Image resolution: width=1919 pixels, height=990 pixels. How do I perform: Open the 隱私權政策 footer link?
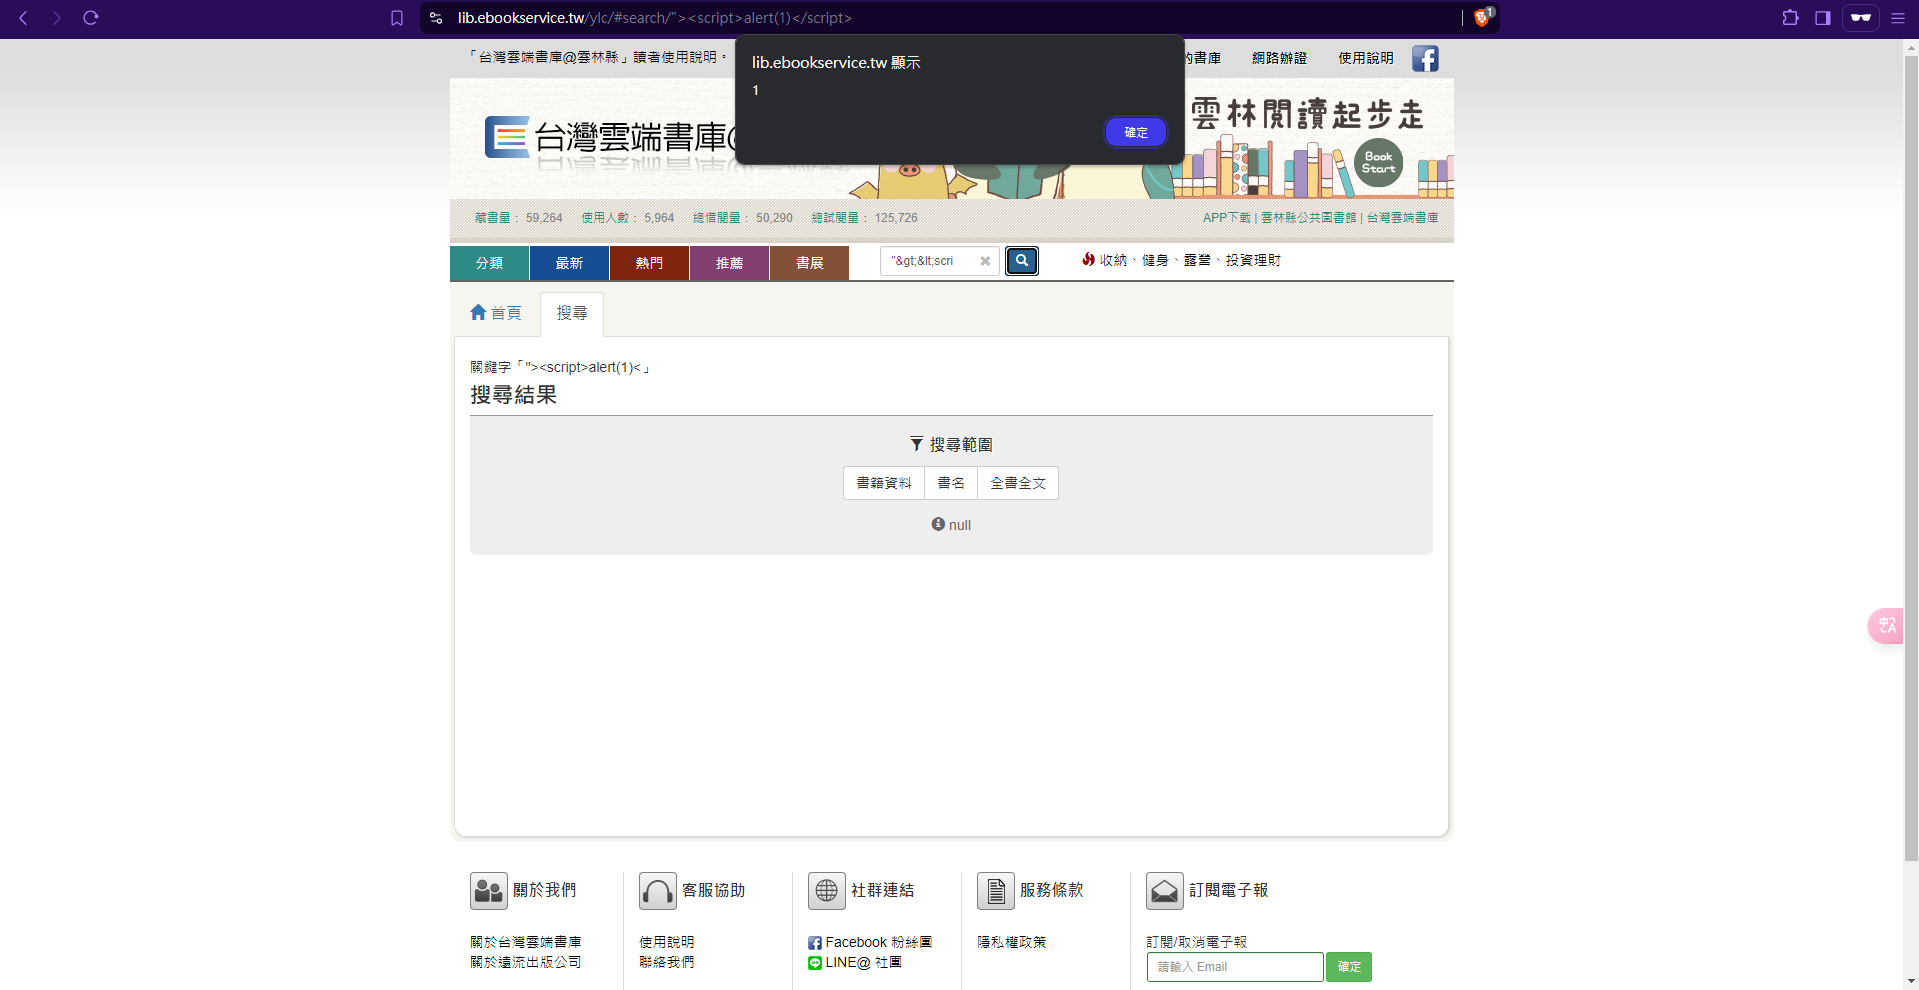[1012, 942]
